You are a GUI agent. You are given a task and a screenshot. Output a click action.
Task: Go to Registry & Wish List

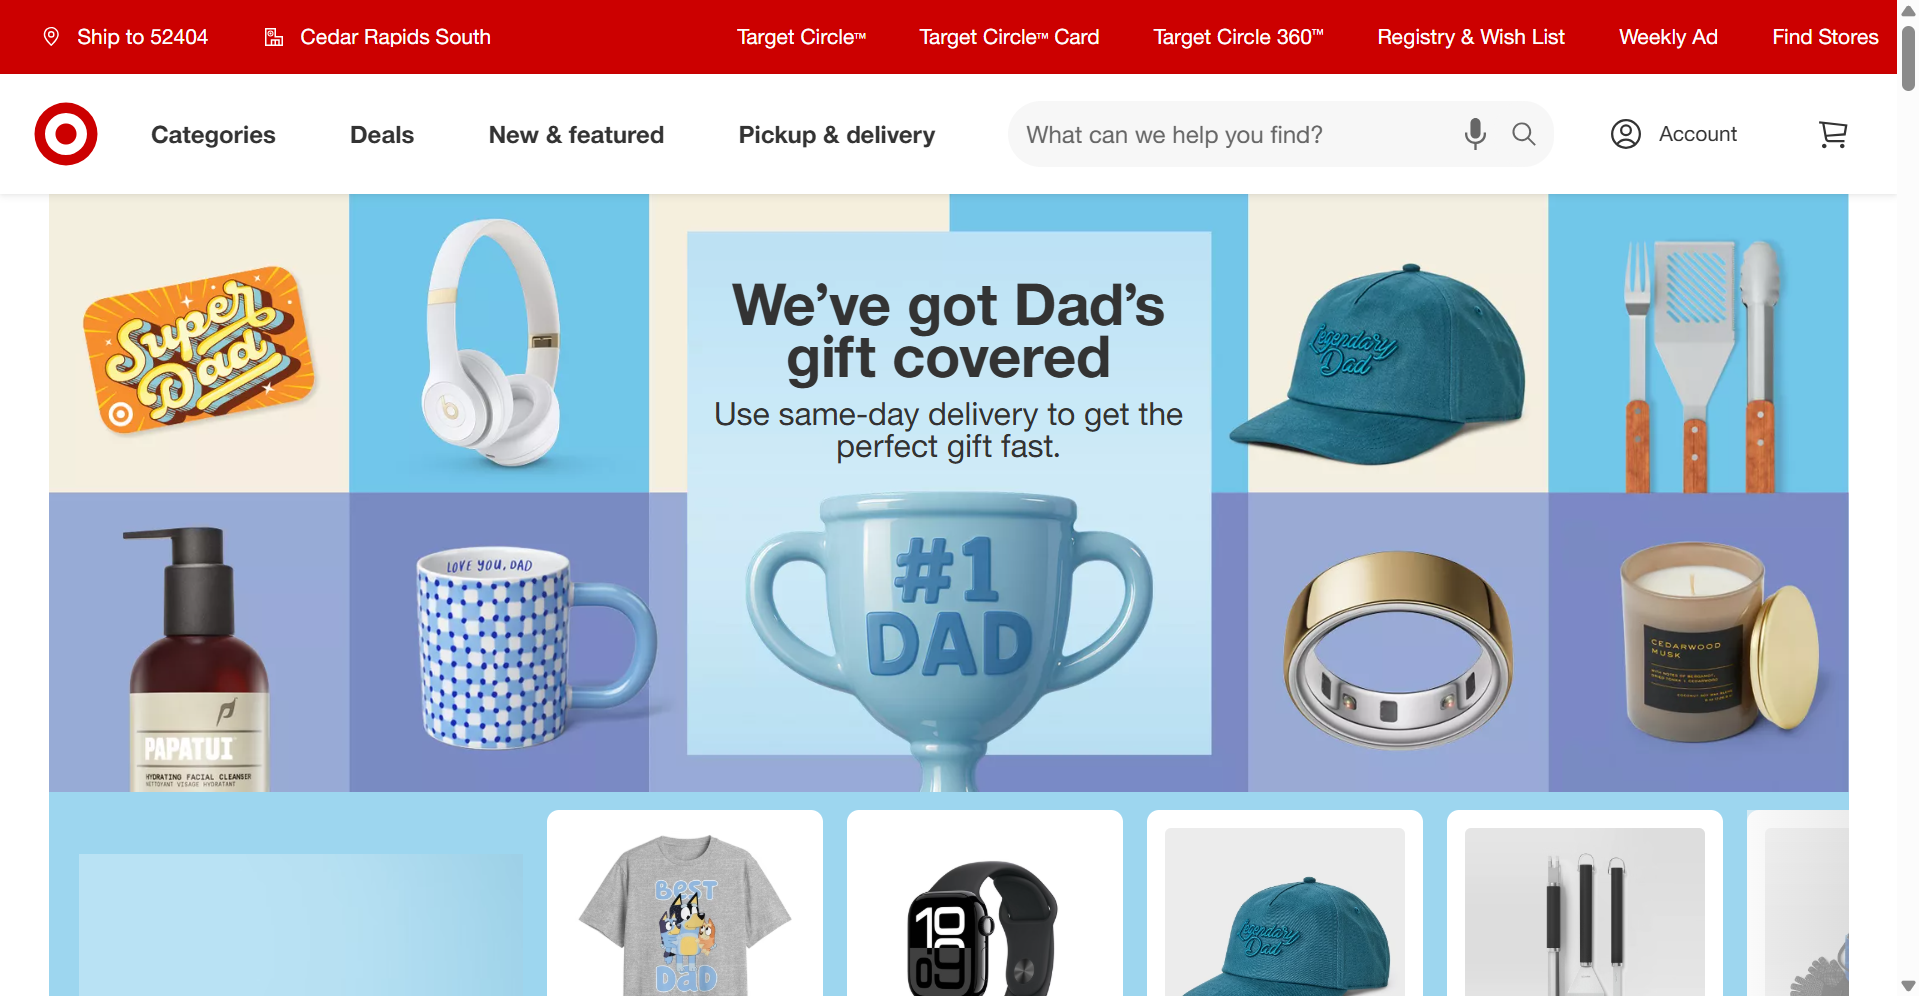tap(1471, 37)
